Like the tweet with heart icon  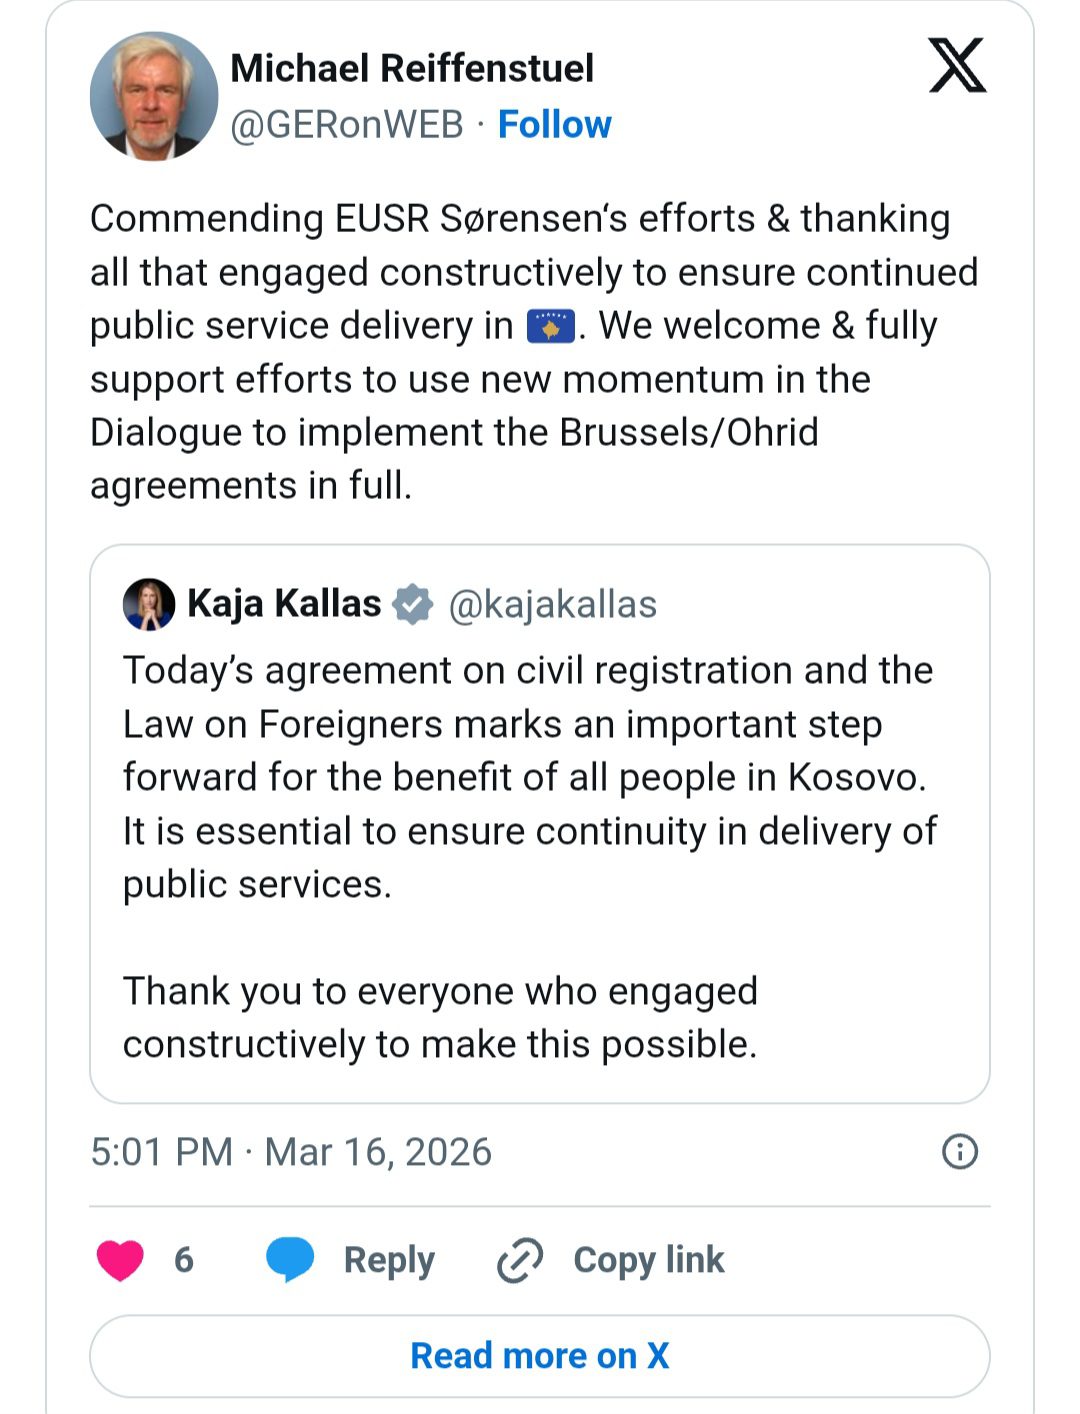pos(120,1259)
